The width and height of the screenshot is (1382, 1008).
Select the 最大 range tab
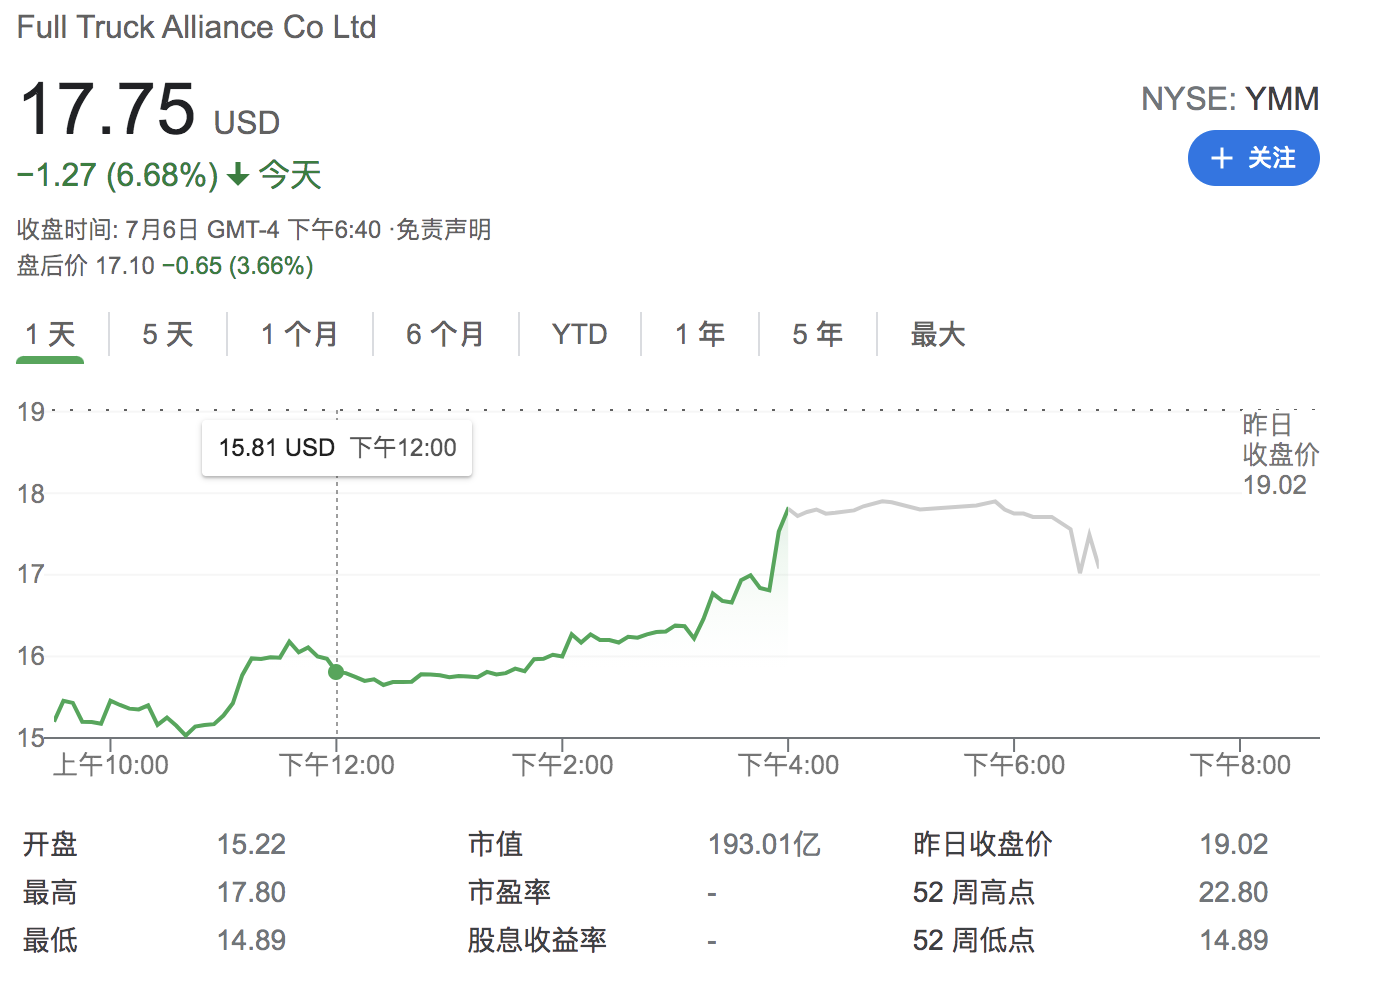(x=938, y=334)
